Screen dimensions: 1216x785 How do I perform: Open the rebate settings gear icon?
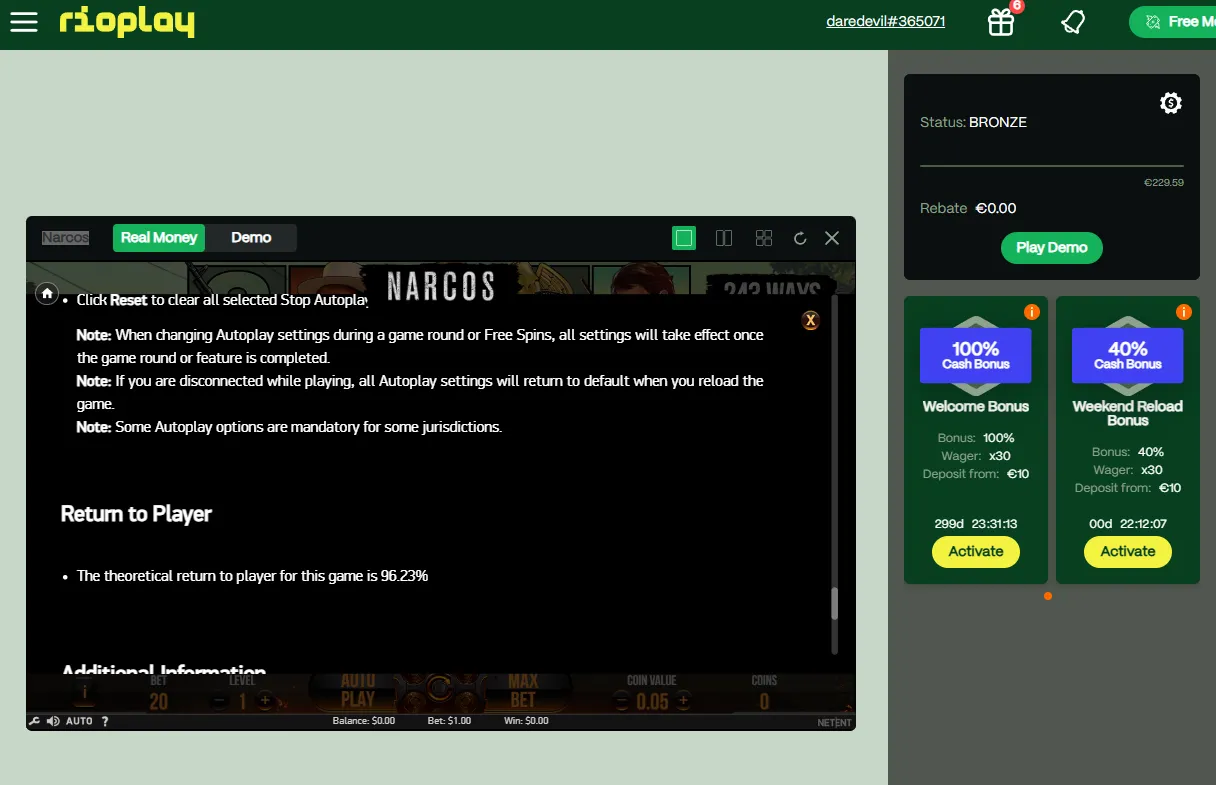click(1171, 103)
